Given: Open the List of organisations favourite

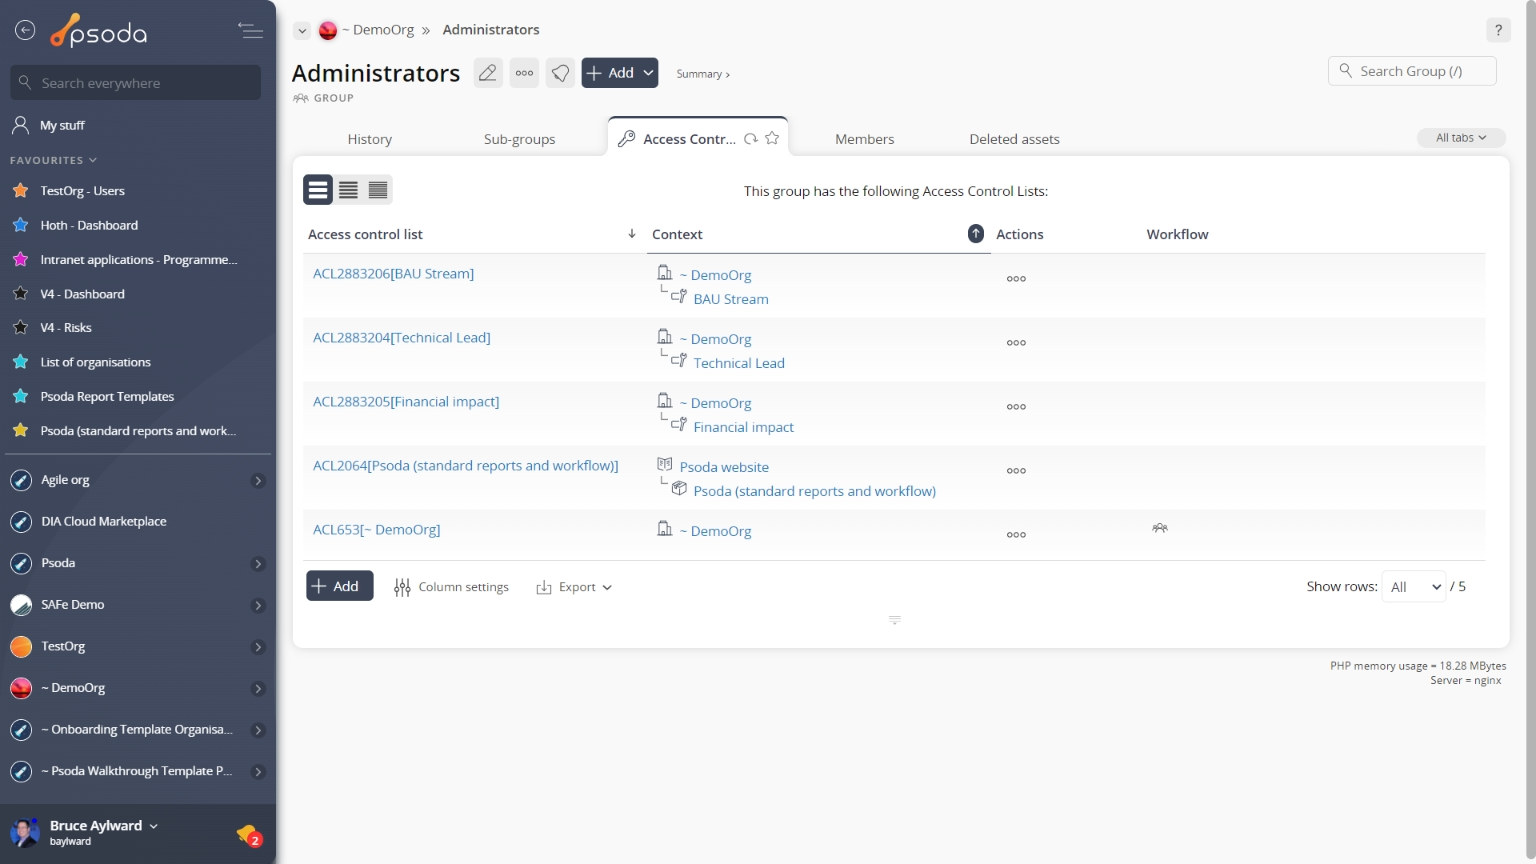Looking at the screenshot, I should (x=95, y=362).
